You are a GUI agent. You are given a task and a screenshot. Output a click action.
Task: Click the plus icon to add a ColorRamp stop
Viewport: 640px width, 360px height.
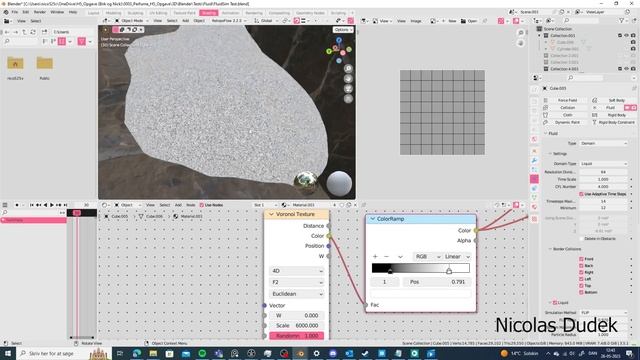pos(375,256)
